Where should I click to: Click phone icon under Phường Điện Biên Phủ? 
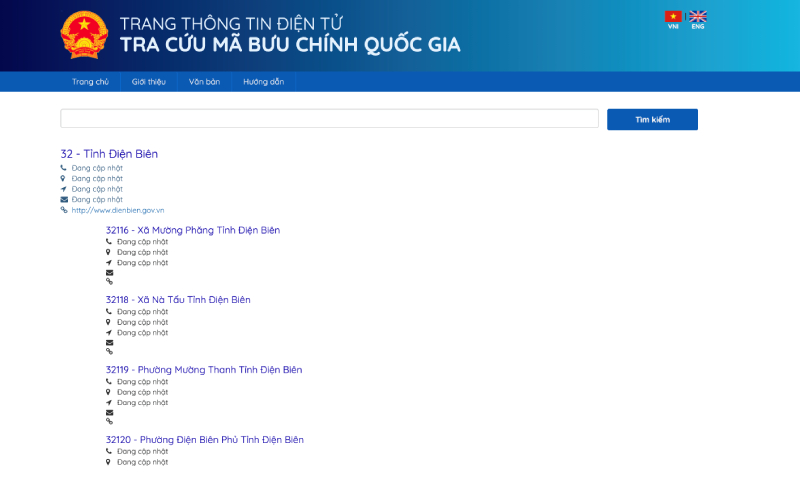109,451
